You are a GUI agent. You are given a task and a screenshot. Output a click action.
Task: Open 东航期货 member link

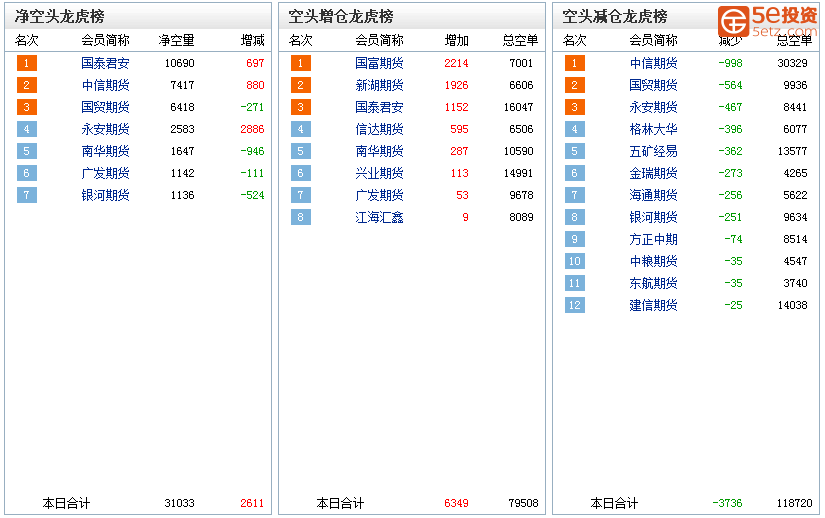653,283
